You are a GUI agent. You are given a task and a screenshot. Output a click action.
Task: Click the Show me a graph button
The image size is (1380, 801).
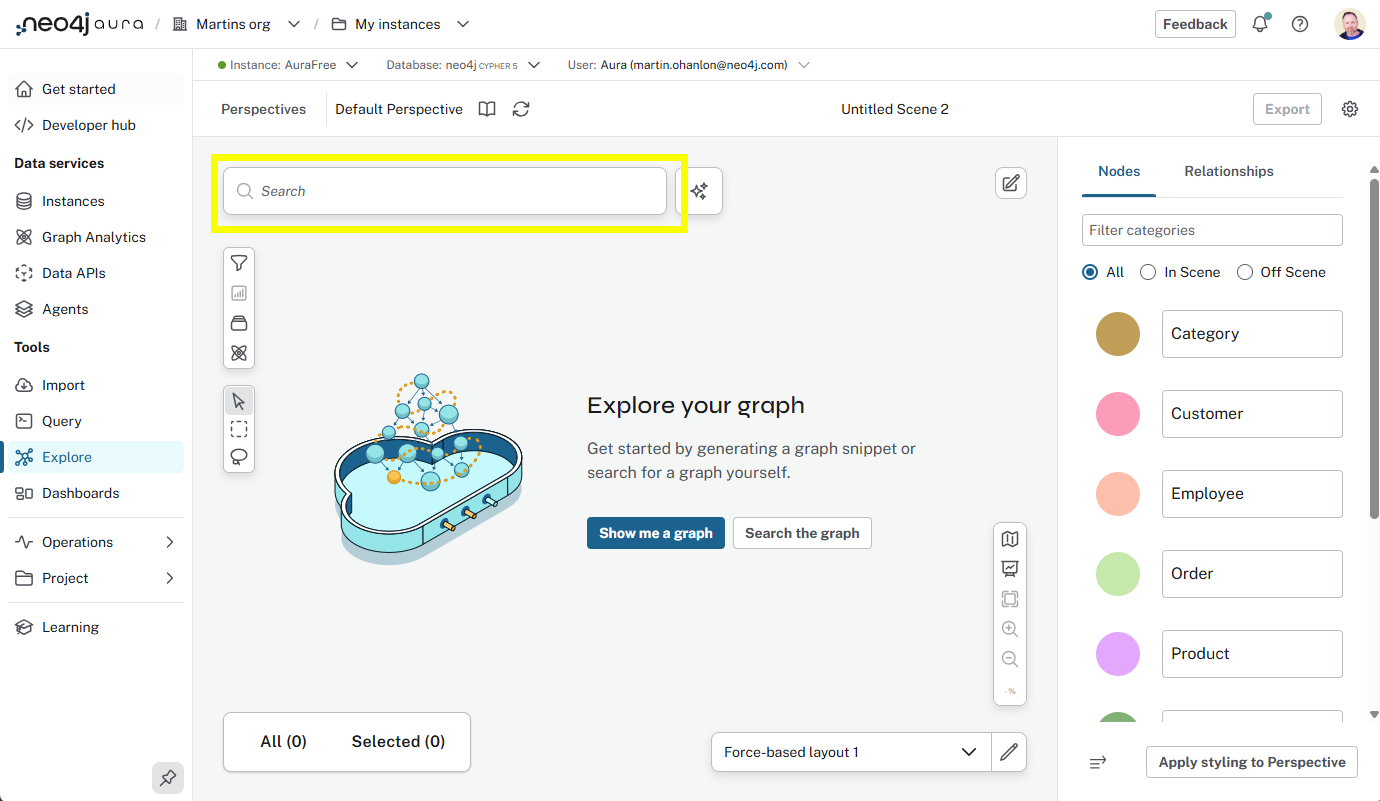click(655, 533)
